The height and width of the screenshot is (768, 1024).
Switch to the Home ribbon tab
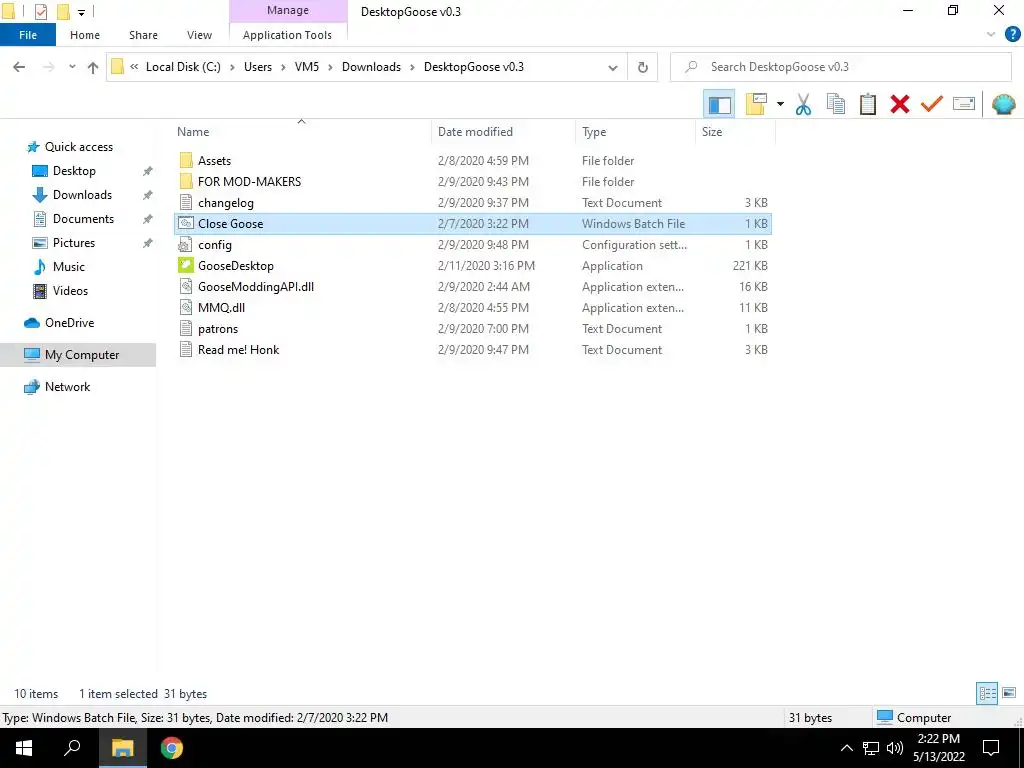coord(85,35)
